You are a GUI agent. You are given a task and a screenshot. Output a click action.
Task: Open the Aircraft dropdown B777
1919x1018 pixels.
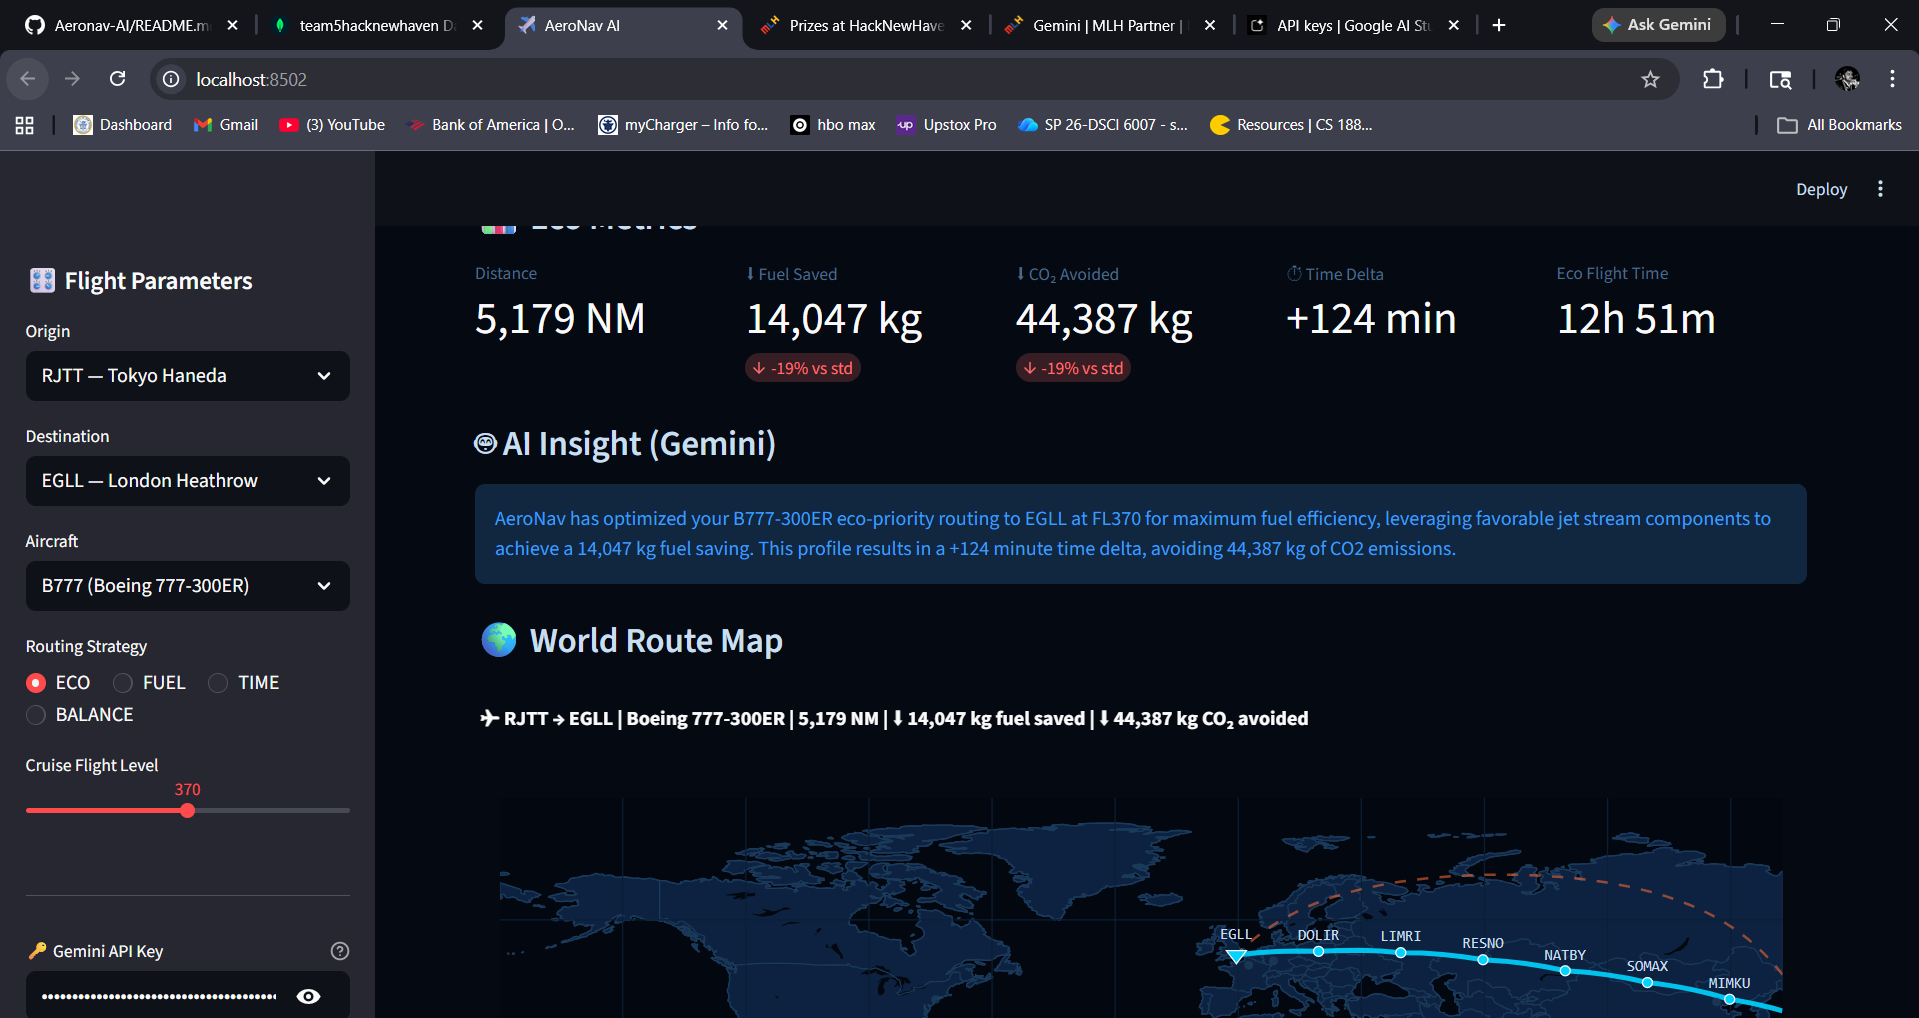point(188,586)
